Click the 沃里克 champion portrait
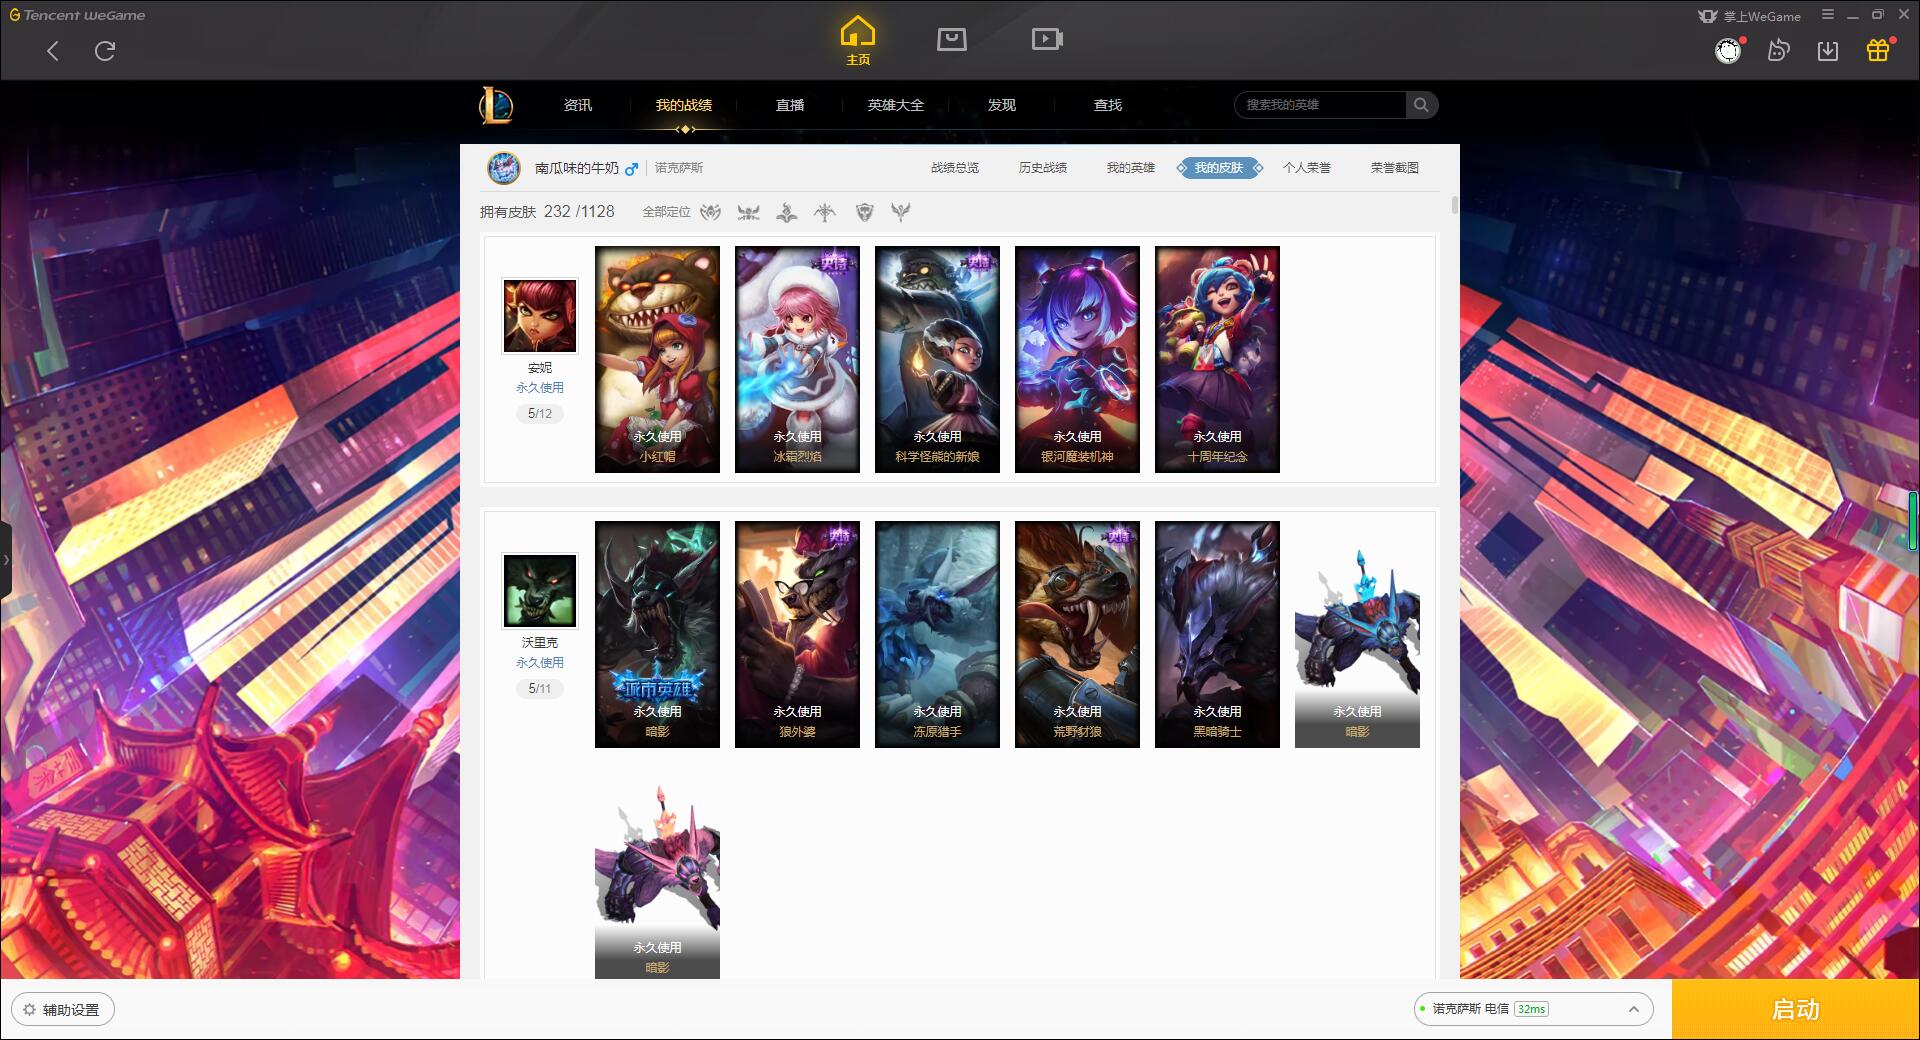The image size is (1920, 1040). (x=540, y=591)
